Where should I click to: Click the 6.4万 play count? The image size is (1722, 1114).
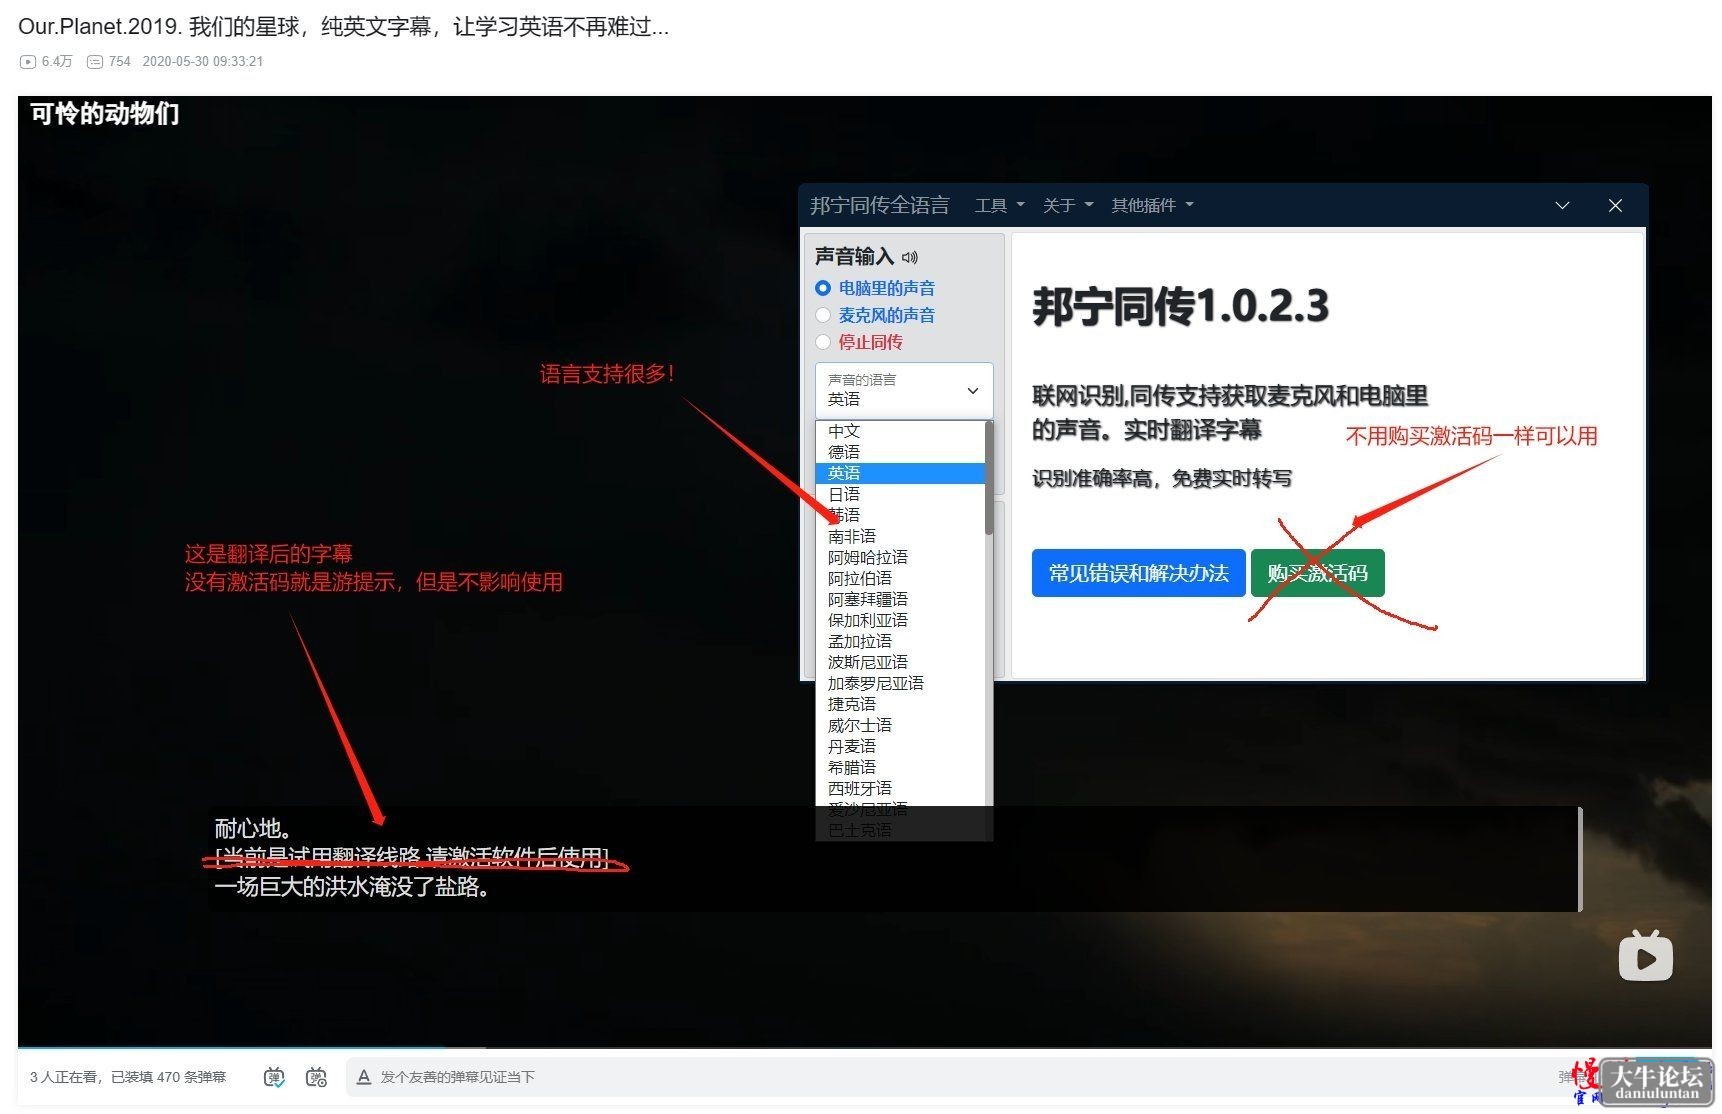coord(46,61)
